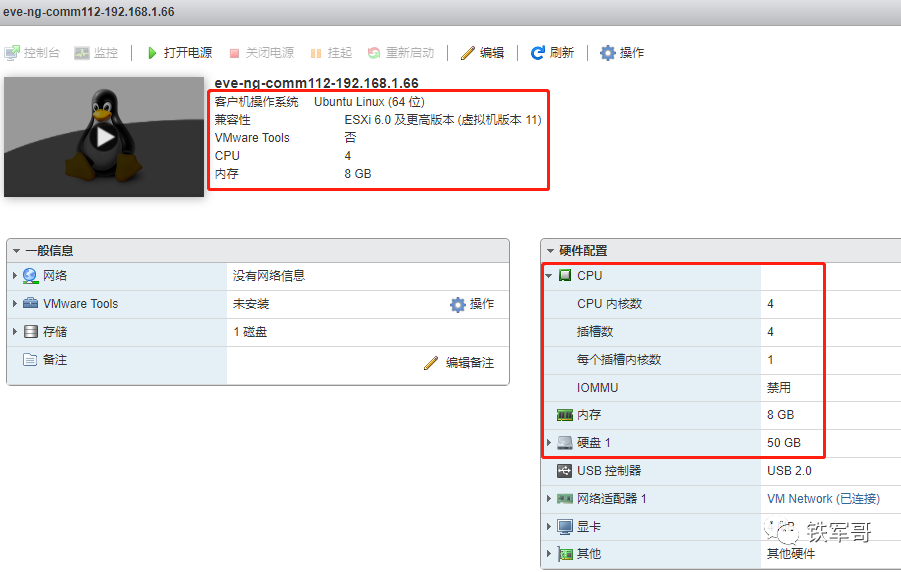
Task: Select the 没有网络信息 text
Action: coord(269,276)
